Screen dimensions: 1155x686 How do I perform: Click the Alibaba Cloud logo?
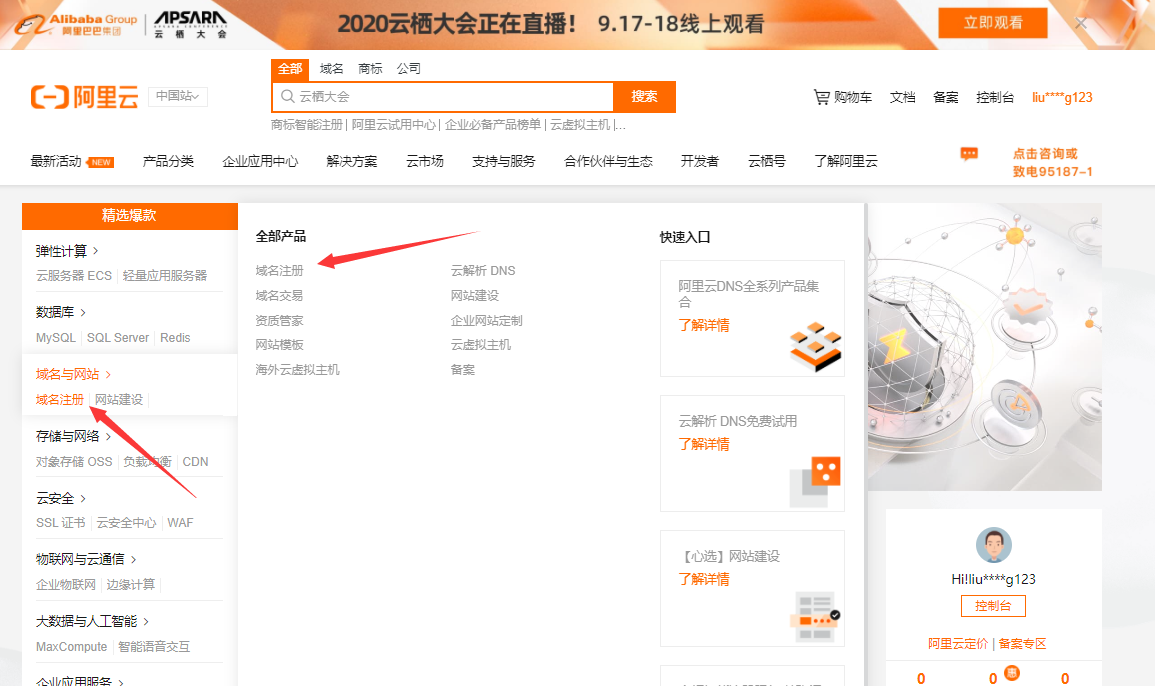[84, 97]
